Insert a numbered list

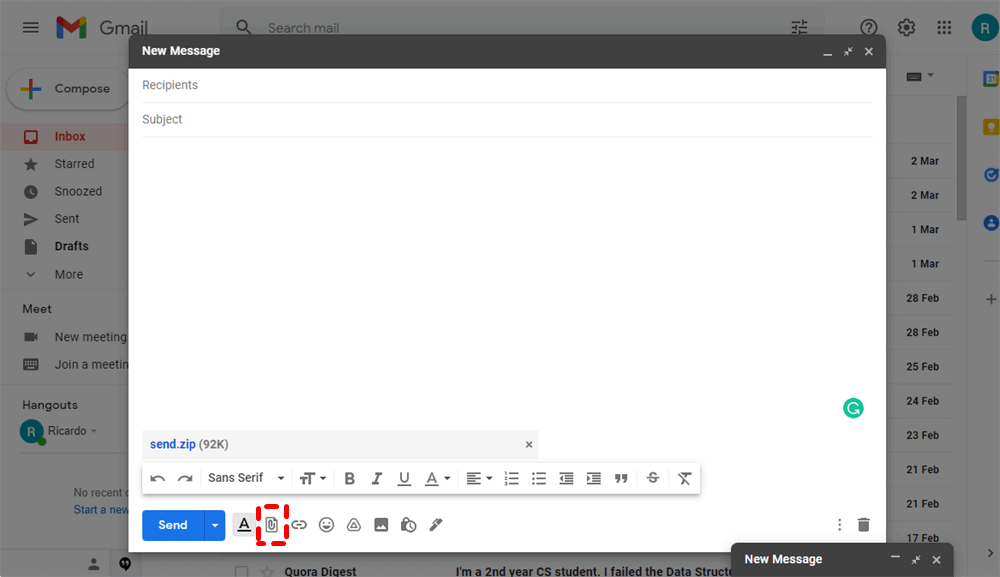coord(511,478)
